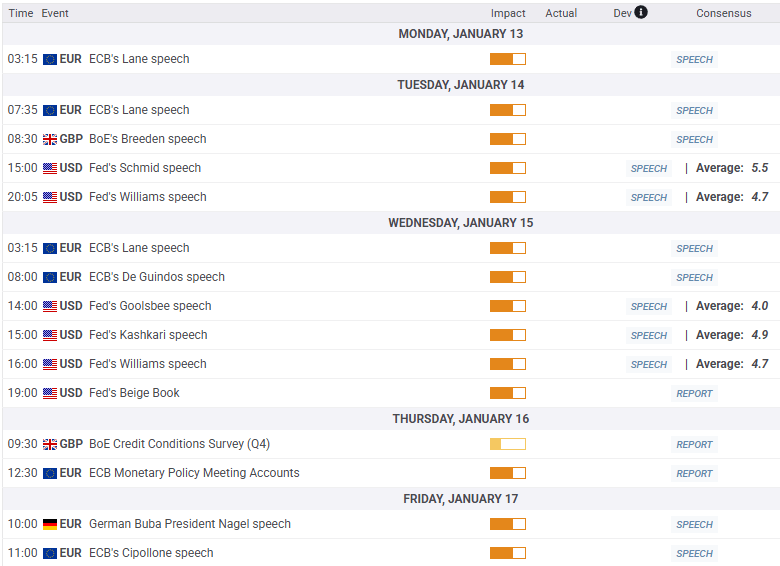Click the Friday, January 17 date header
This screenshot has height=566, width=780.
pyautogui.click(x=461, y=498)
